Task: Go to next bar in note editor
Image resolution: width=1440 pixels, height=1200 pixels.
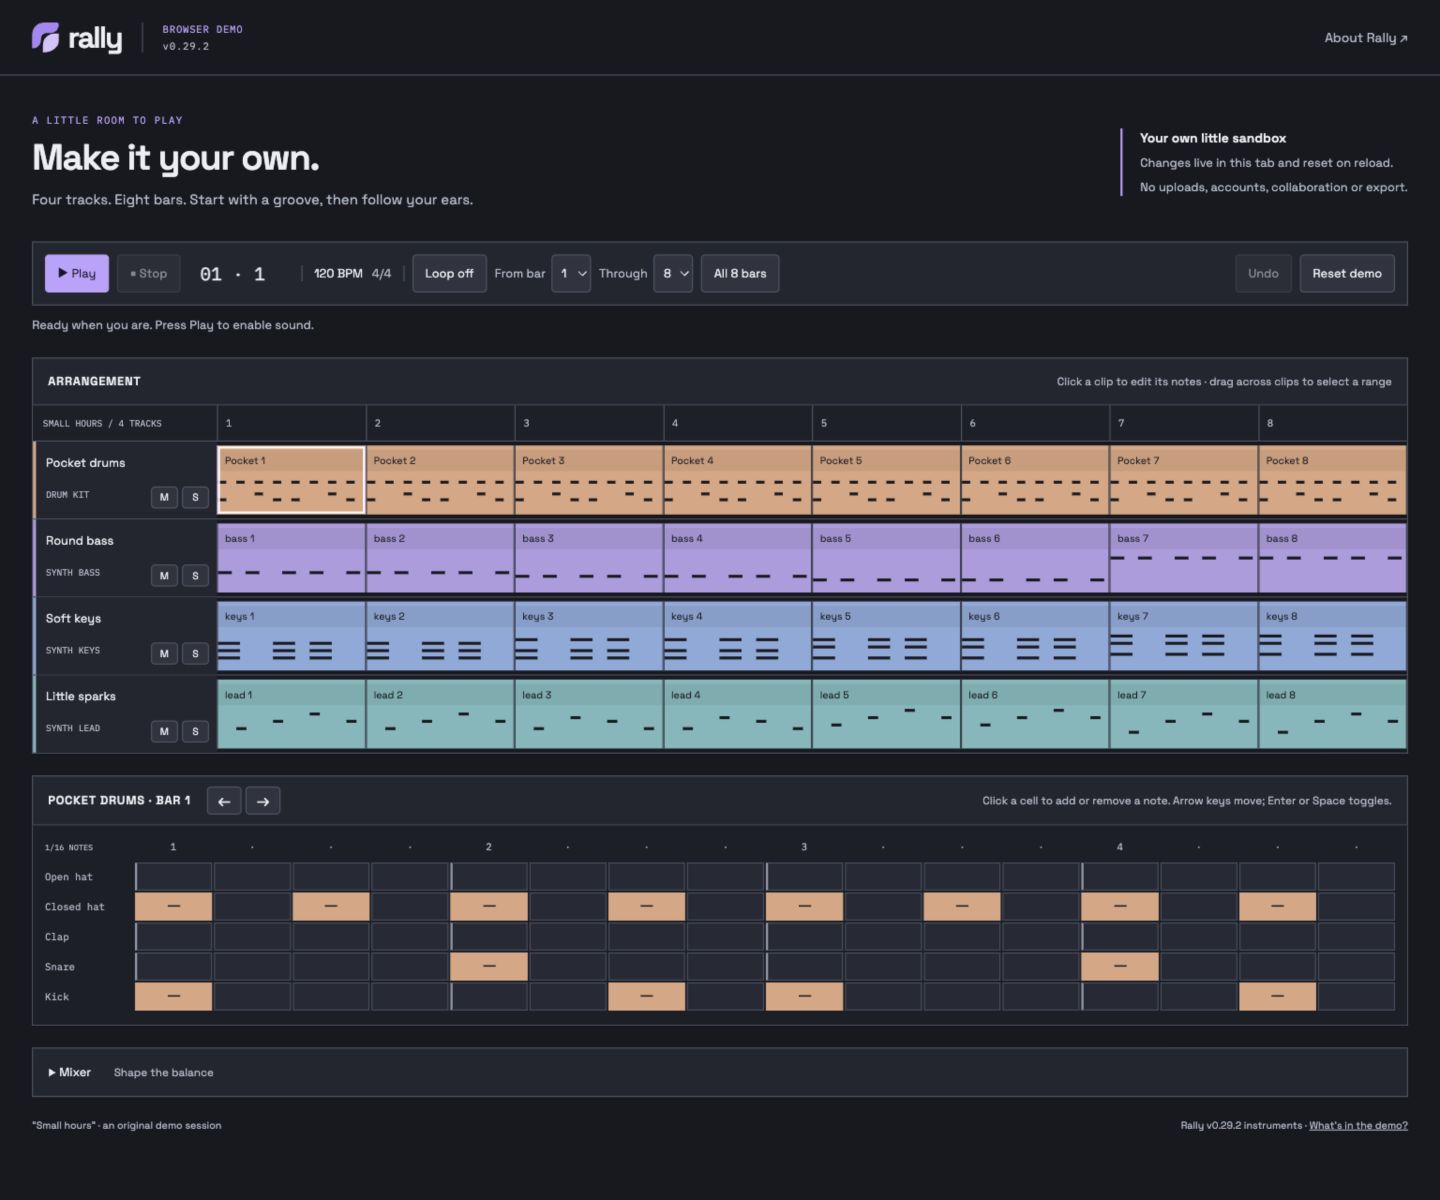Action: (263, 801)
